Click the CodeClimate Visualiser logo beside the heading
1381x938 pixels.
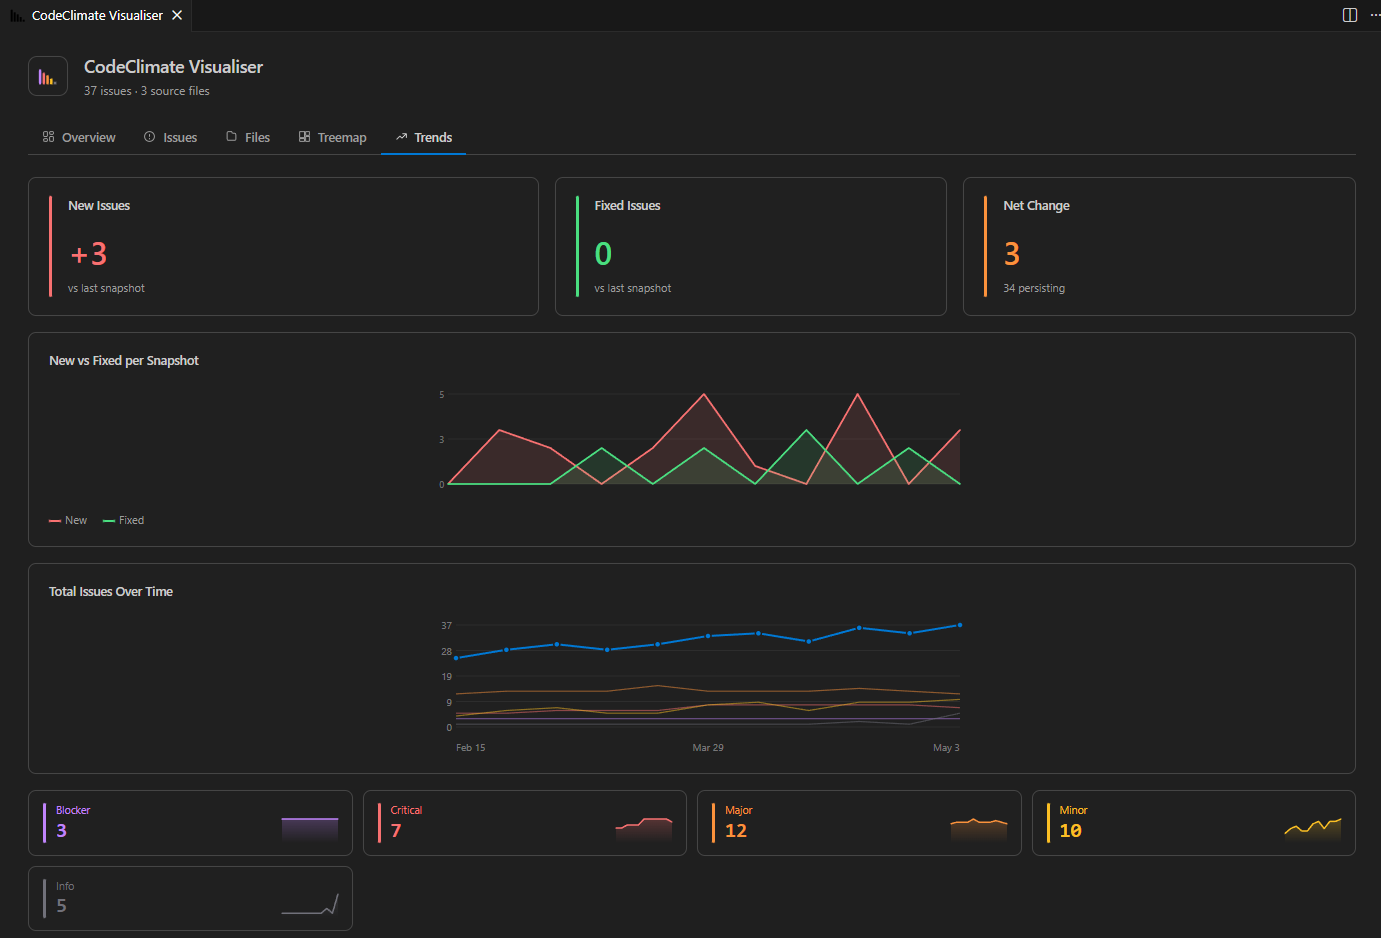click(48, 76)
